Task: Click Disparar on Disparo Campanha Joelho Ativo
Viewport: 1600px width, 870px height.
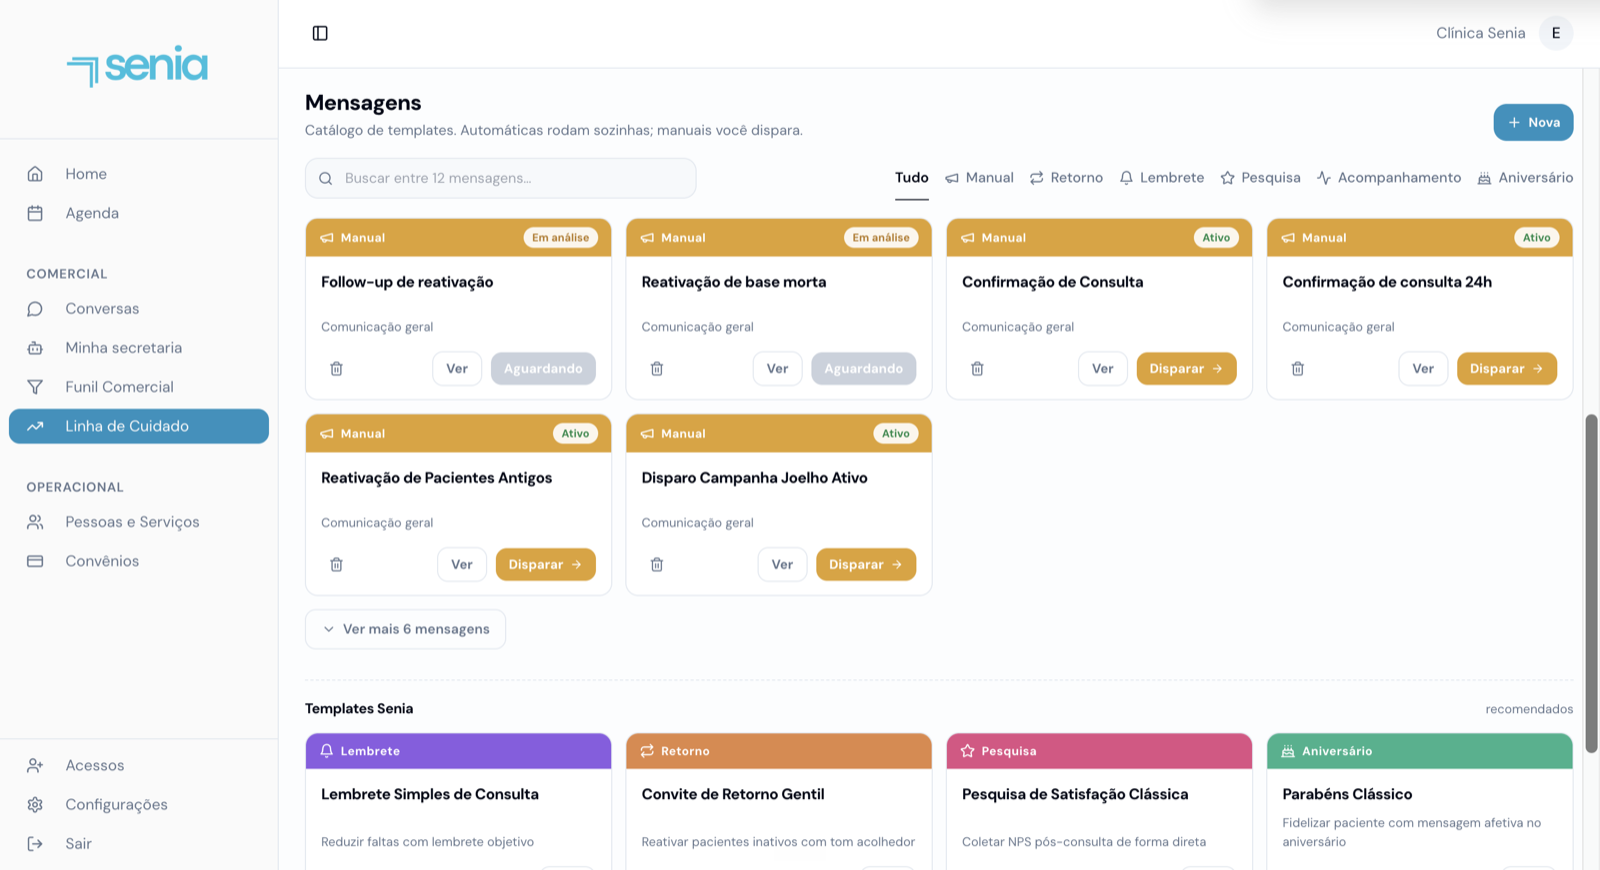Action: pos(866,565)
